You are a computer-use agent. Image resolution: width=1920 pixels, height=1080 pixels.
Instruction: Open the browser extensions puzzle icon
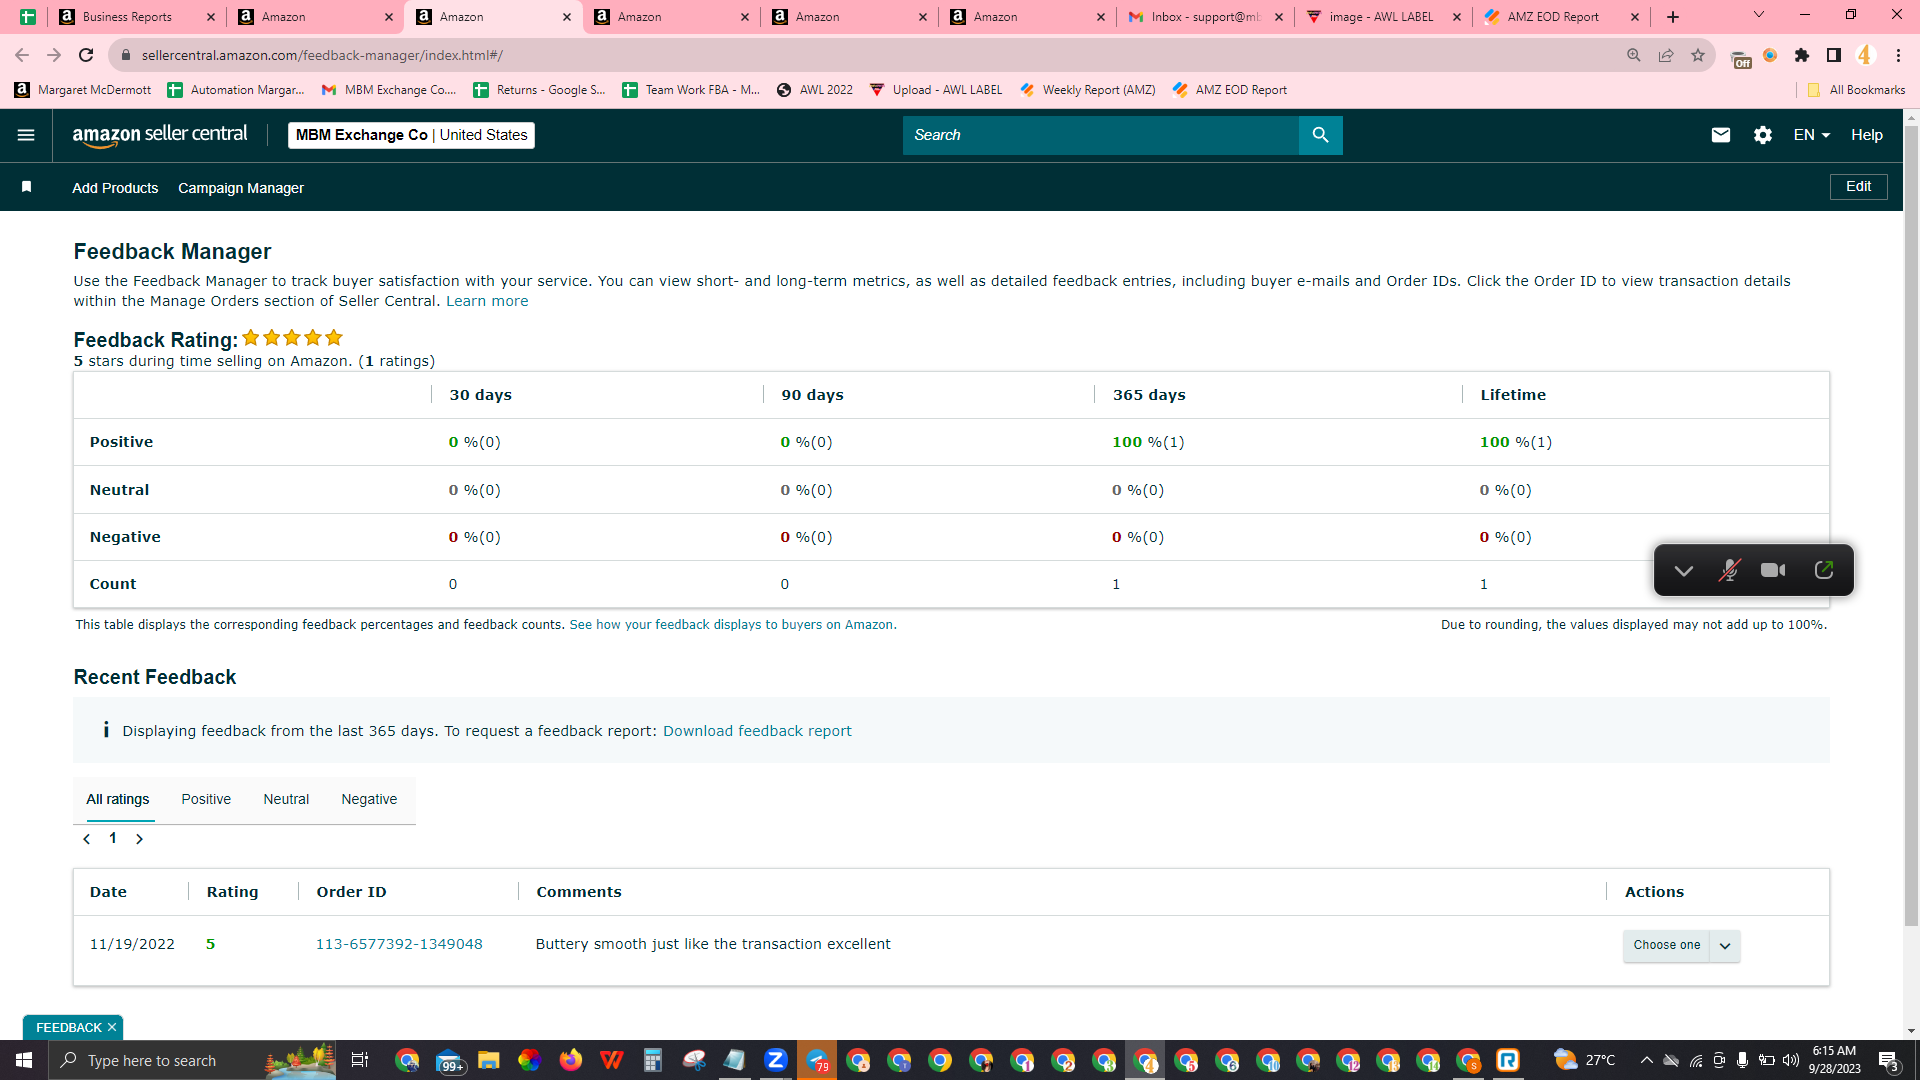pos(1802,55)
